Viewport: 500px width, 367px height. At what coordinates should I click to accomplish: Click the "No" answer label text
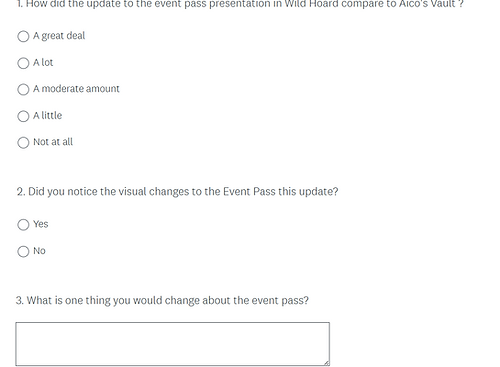[39, 251]
